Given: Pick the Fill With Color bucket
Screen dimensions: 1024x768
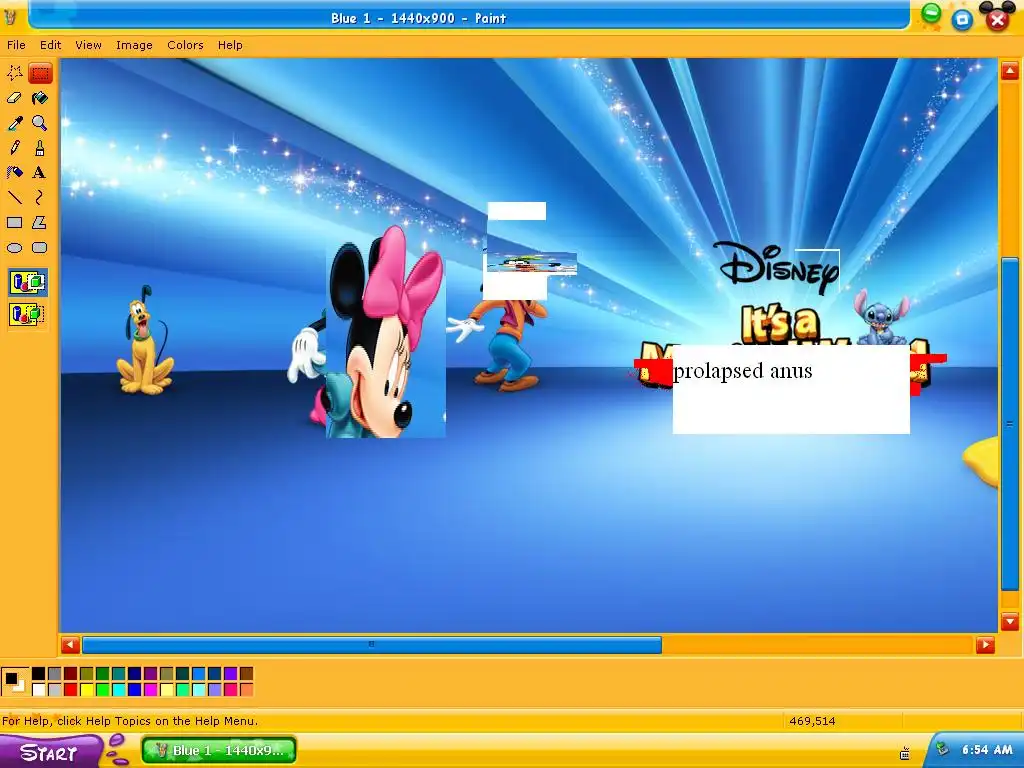Looking at the screenshot, I should pyautogui.click(x=40, y=98).
